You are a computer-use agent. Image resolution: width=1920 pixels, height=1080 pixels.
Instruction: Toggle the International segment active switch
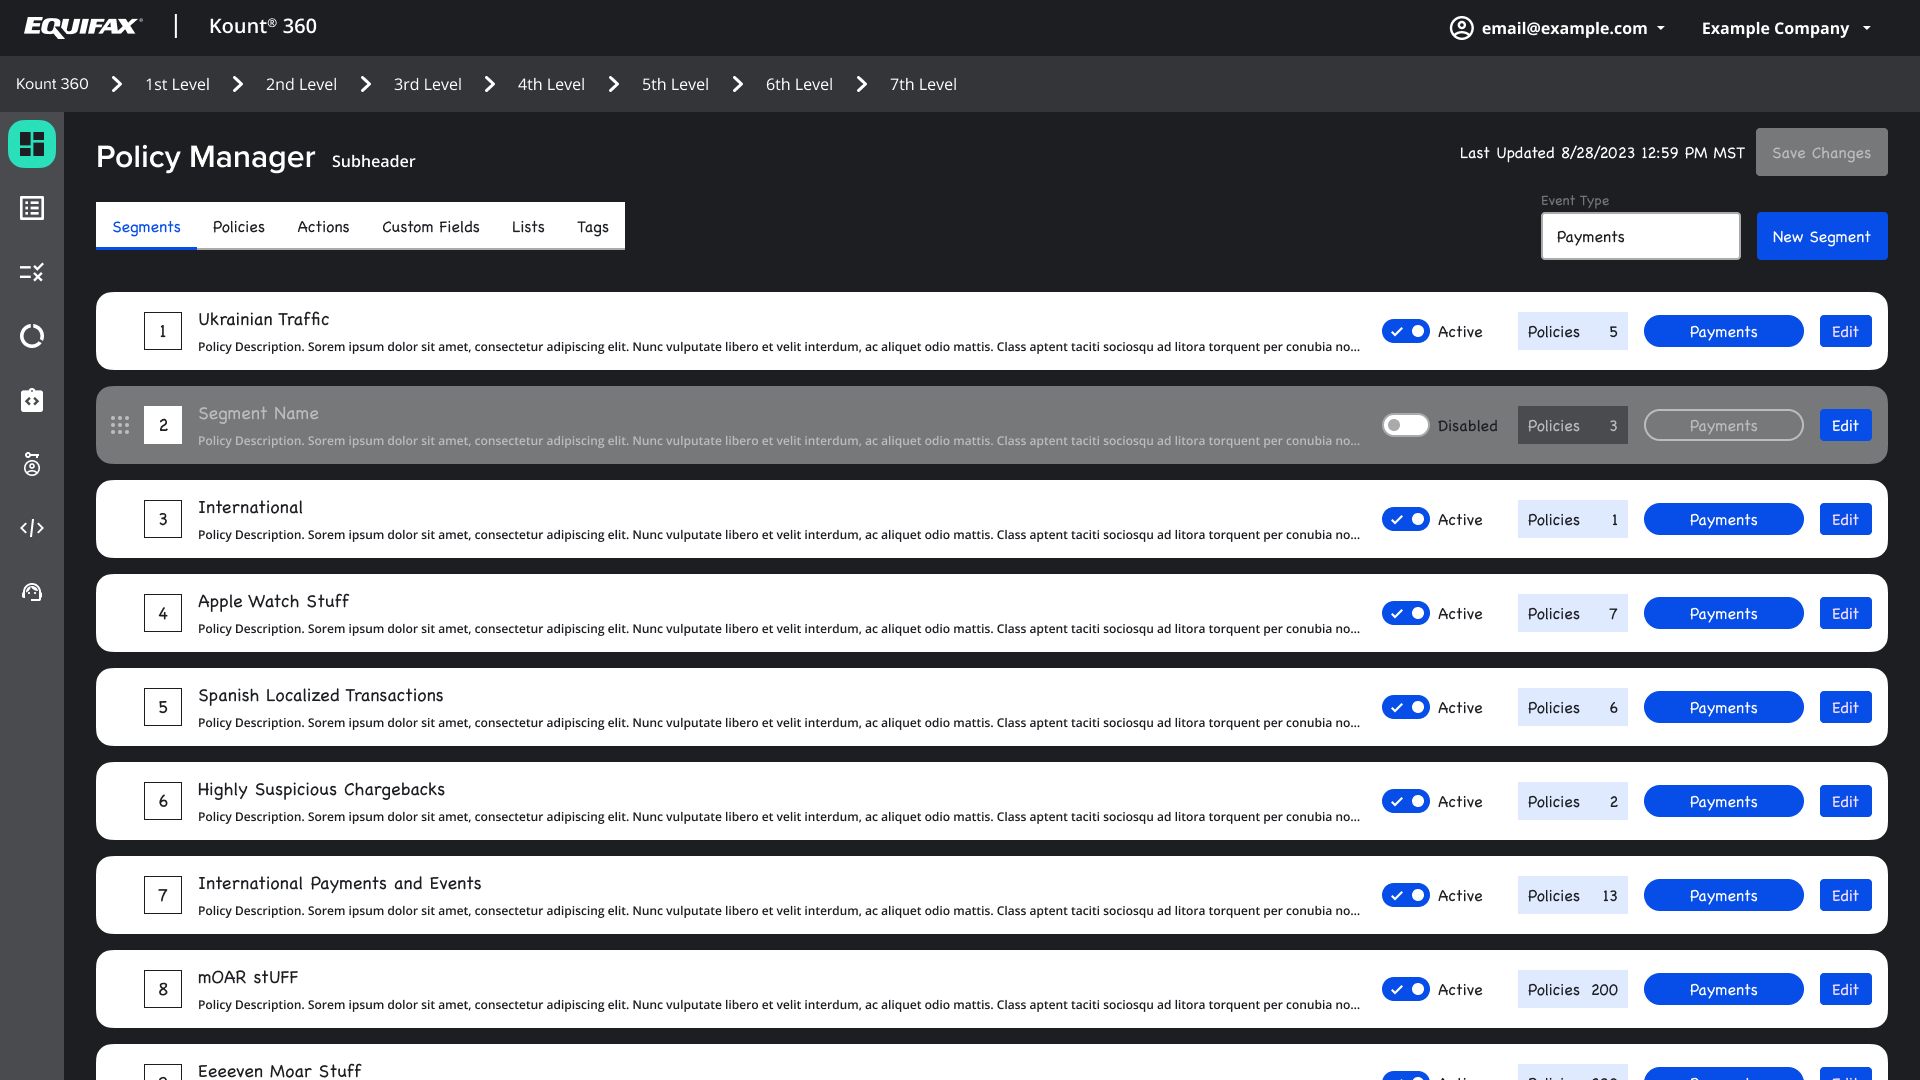click(1406, 519)
